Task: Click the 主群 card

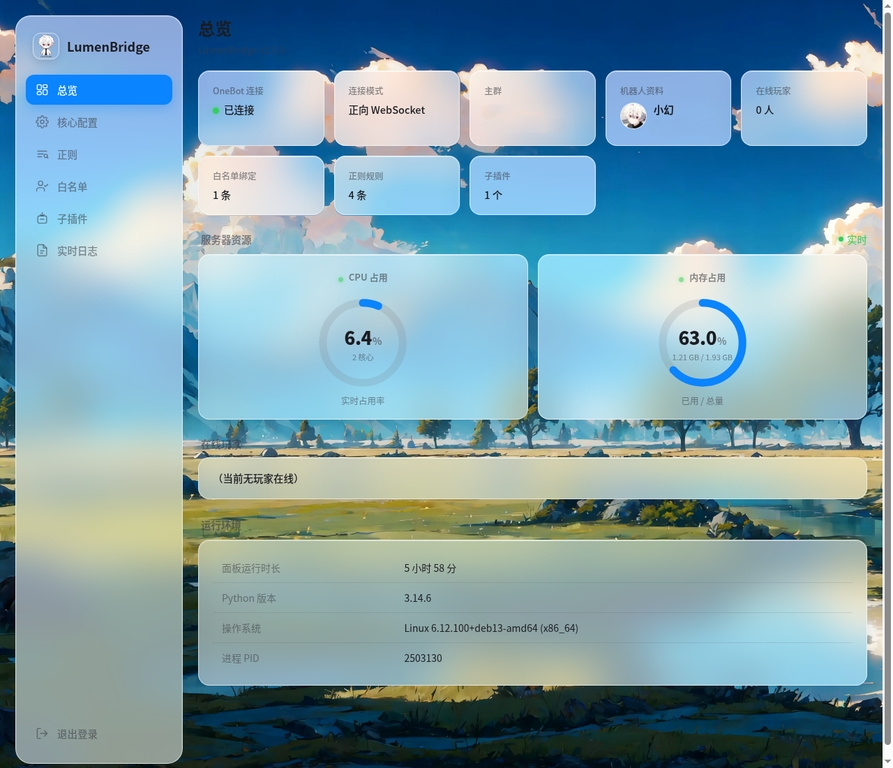Action: pos(532,108)
